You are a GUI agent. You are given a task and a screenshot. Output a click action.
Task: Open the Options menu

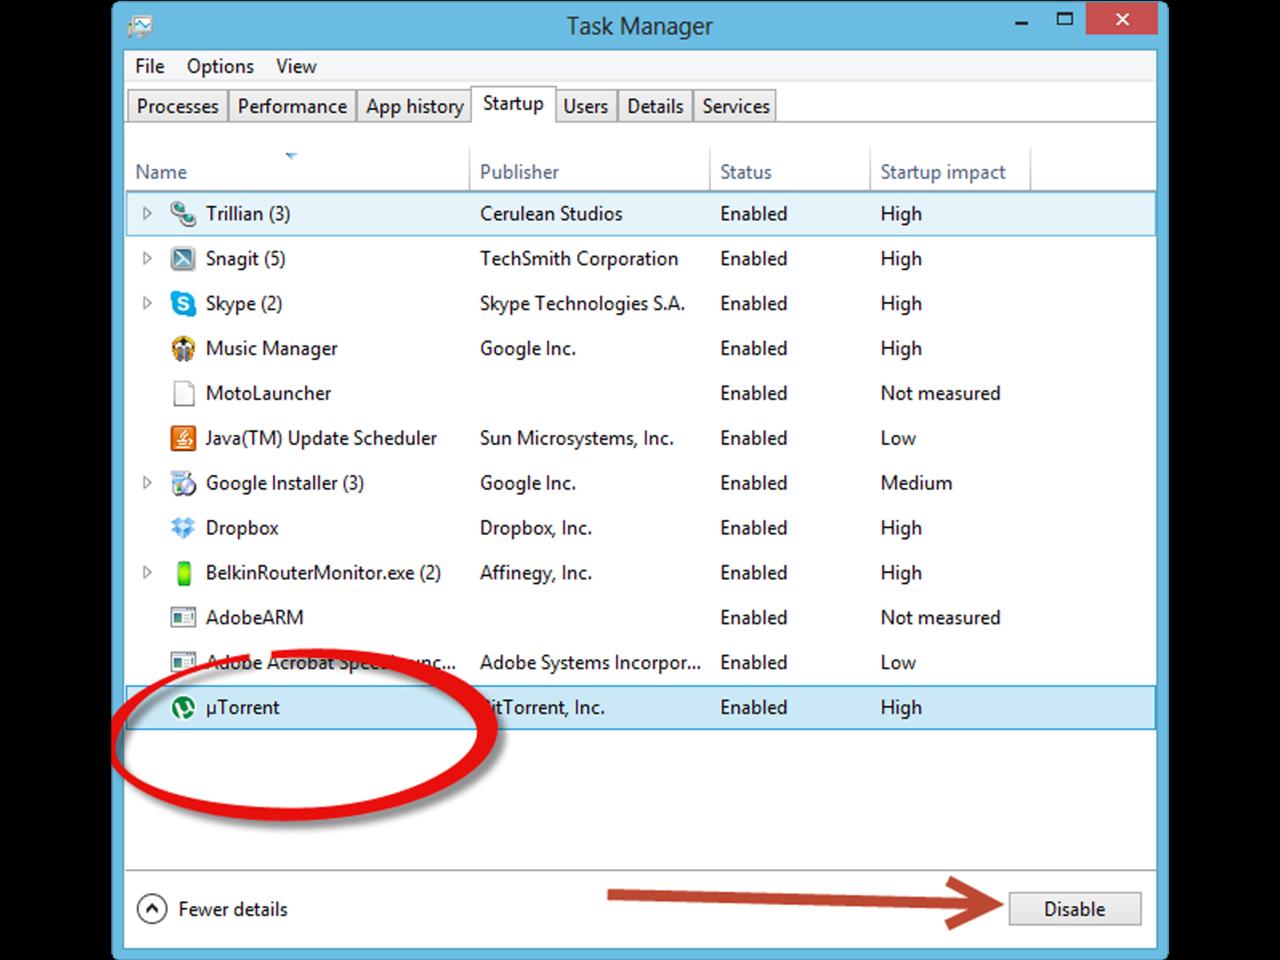[220, 66]
